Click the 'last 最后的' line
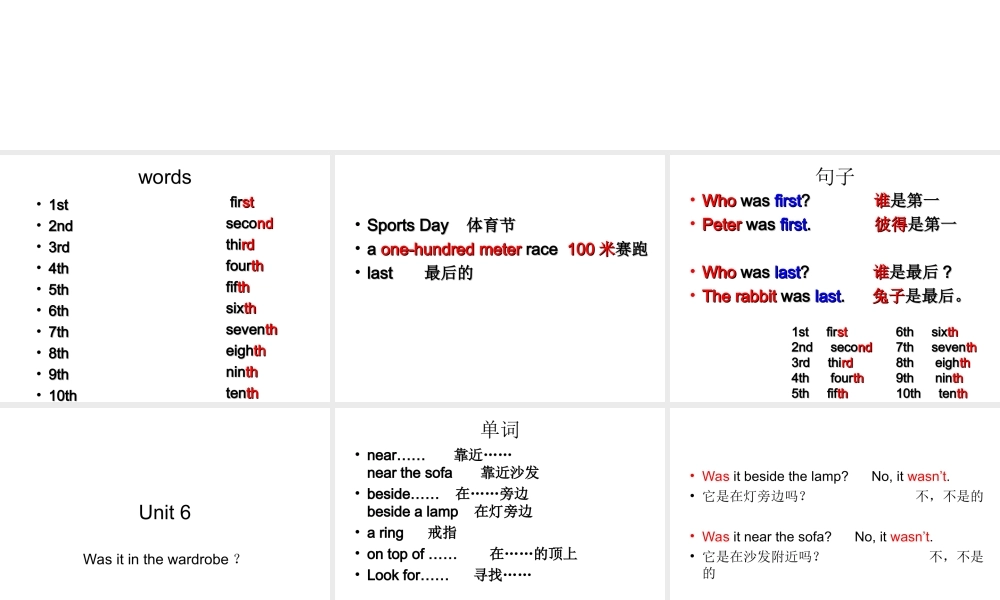 420,273
